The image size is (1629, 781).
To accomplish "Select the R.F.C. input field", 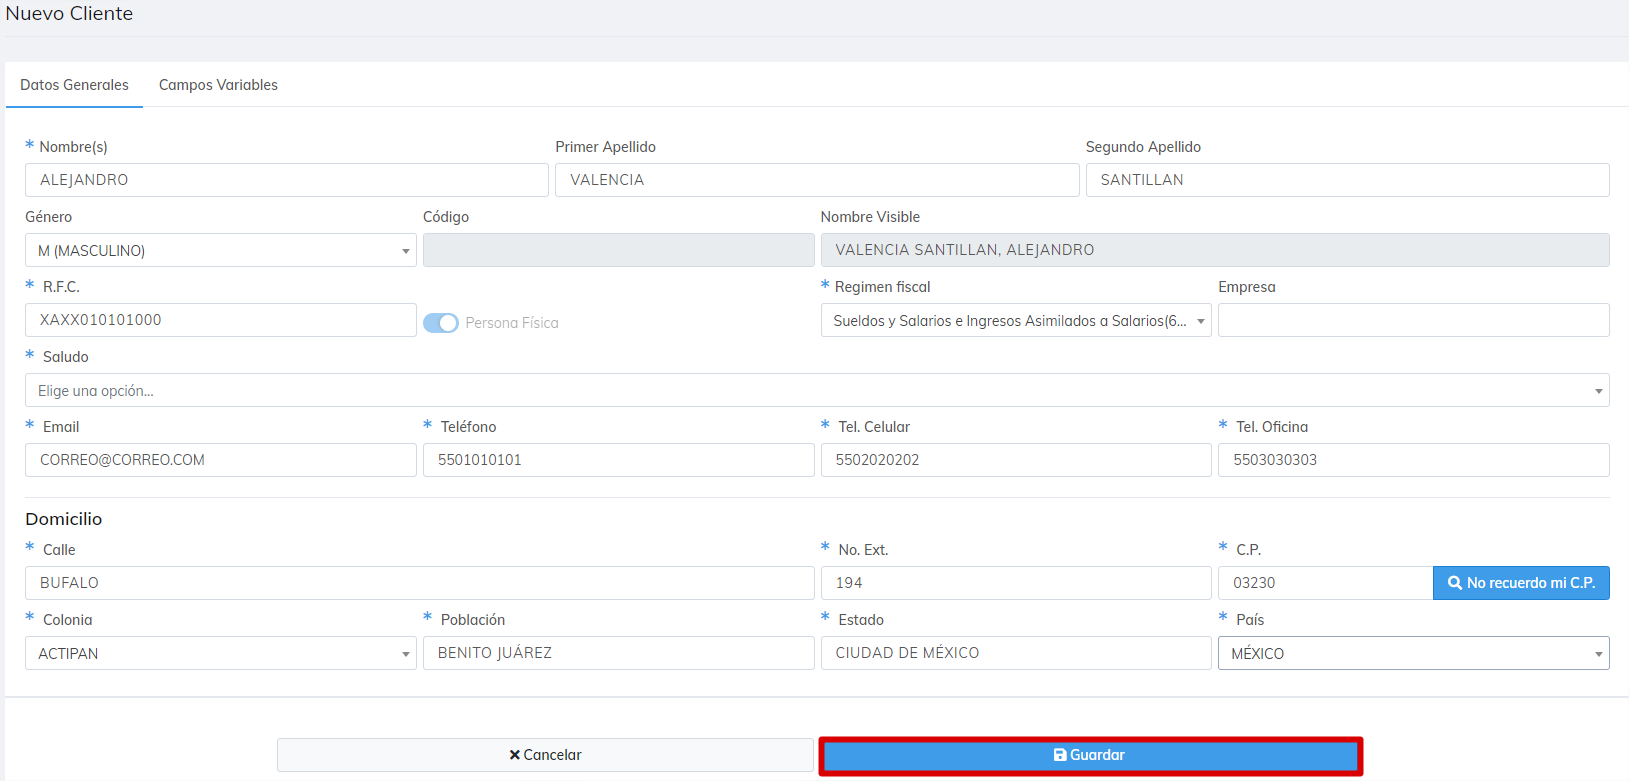I will [x=220, y=320].
